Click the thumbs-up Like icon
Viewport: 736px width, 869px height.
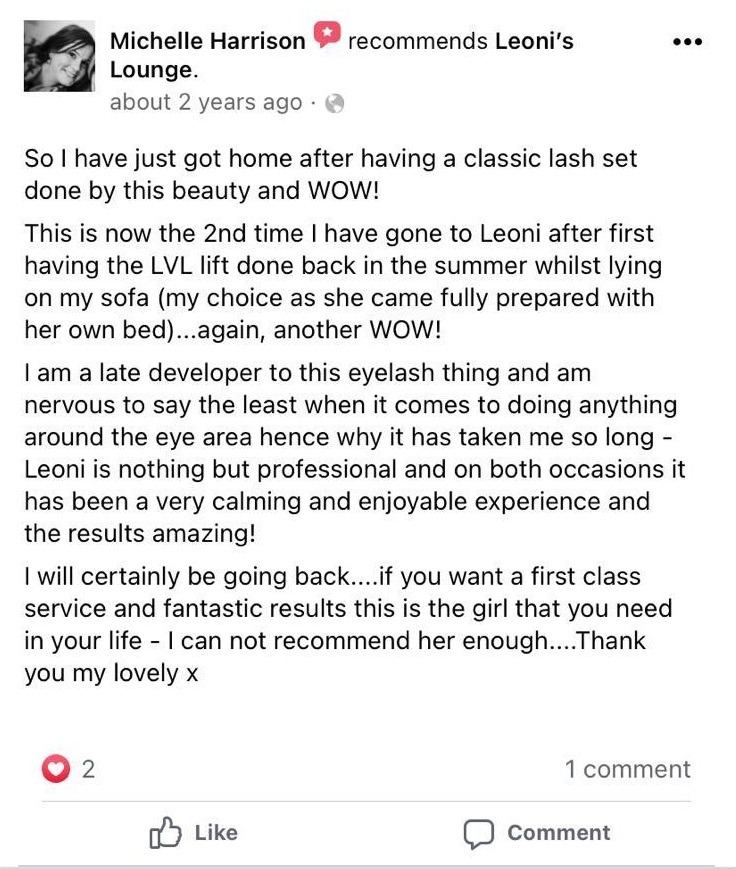tap(163, 833)
